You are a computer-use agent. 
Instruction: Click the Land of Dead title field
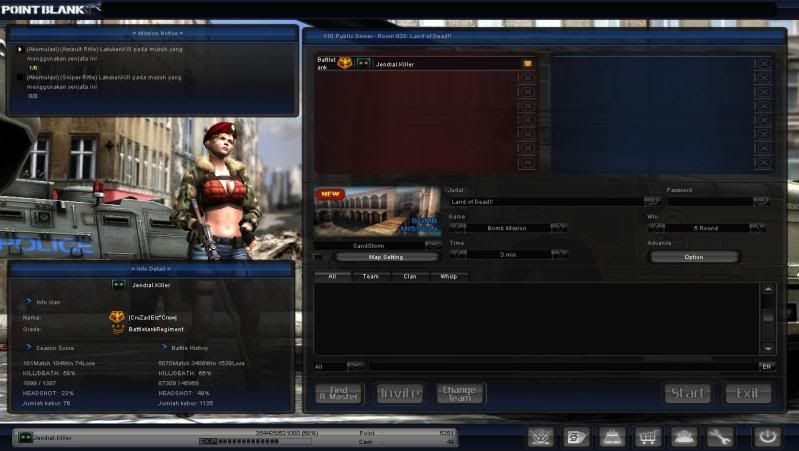(546, 201)
